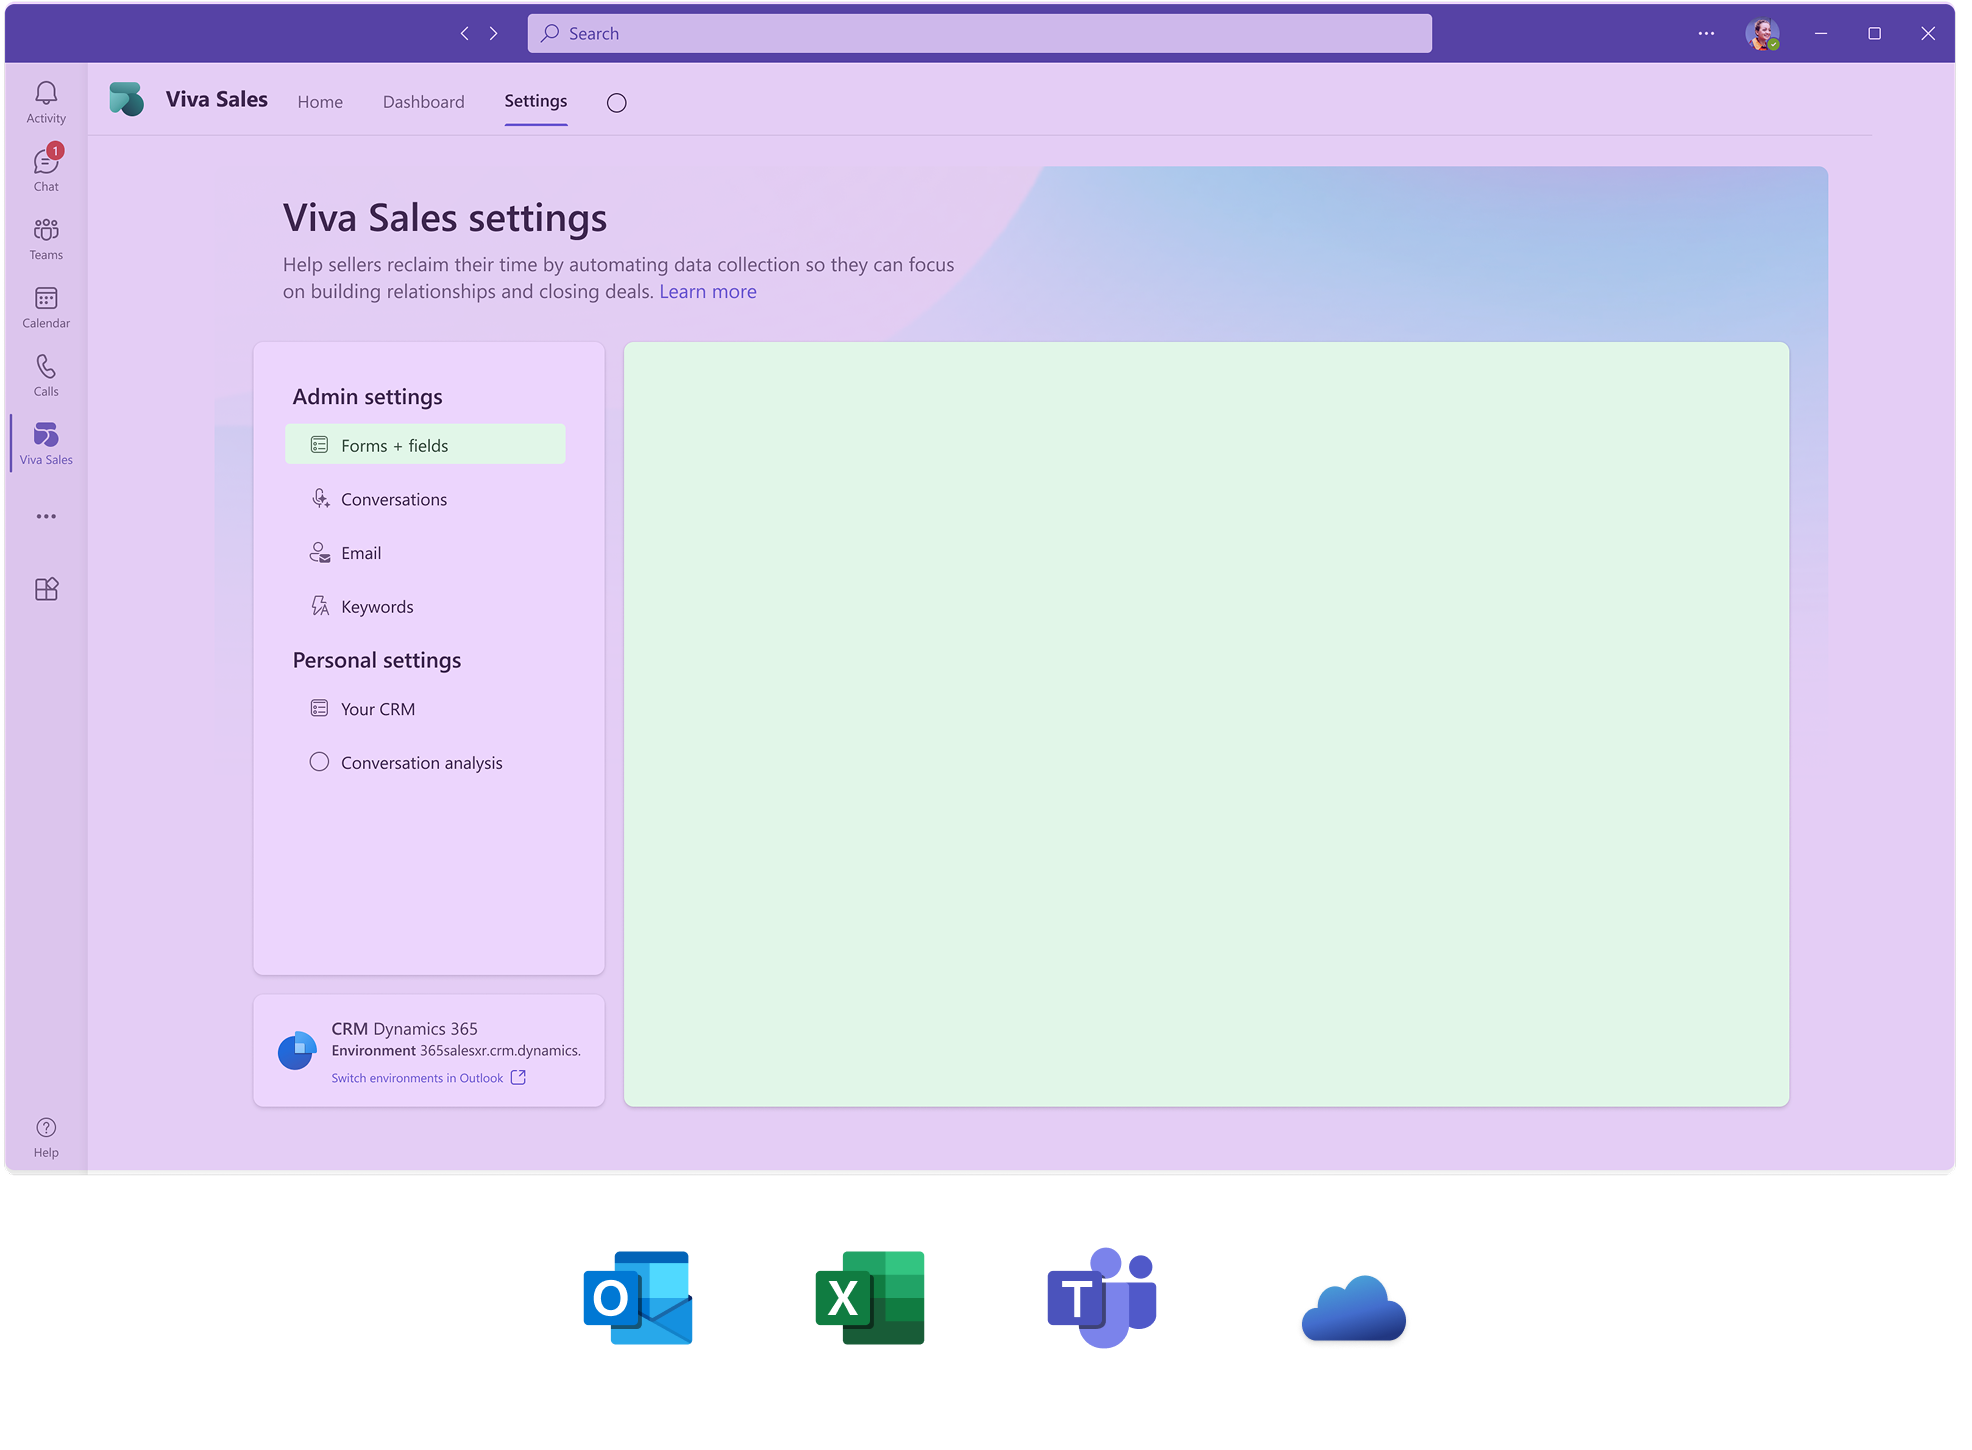The image size is (1972, 1450).
Task: Go forward with the right arrow
Action: pyautogui.click(x=493, y=33)
